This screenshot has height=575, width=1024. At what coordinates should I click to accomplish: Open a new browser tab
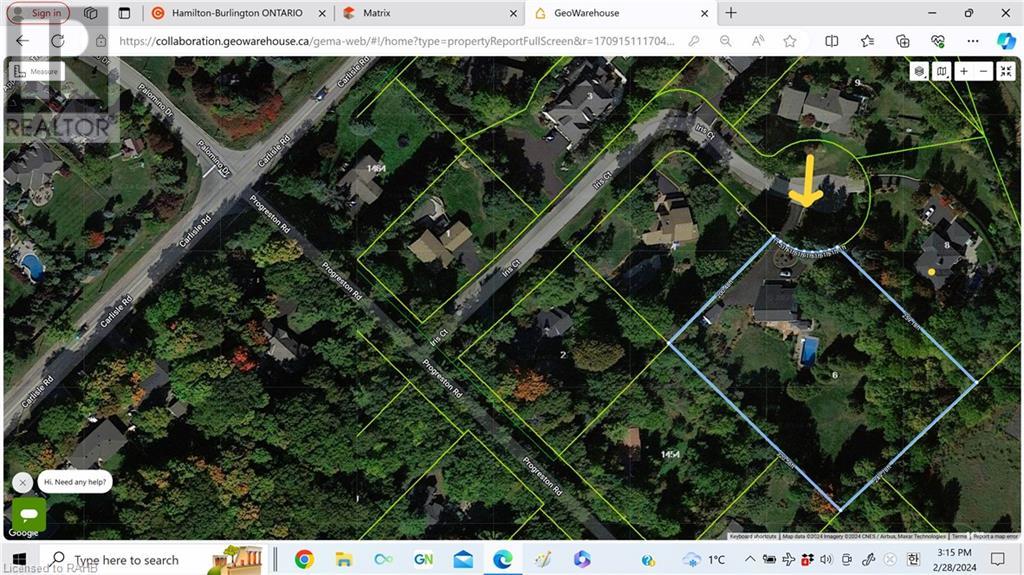731,13
